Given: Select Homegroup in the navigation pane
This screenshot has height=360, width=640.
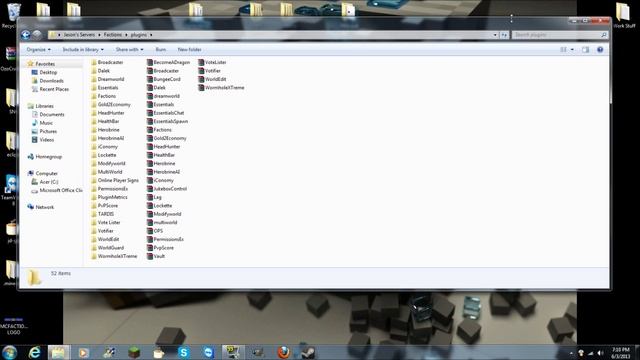Looking at the screenshot, I should [49, 157].
